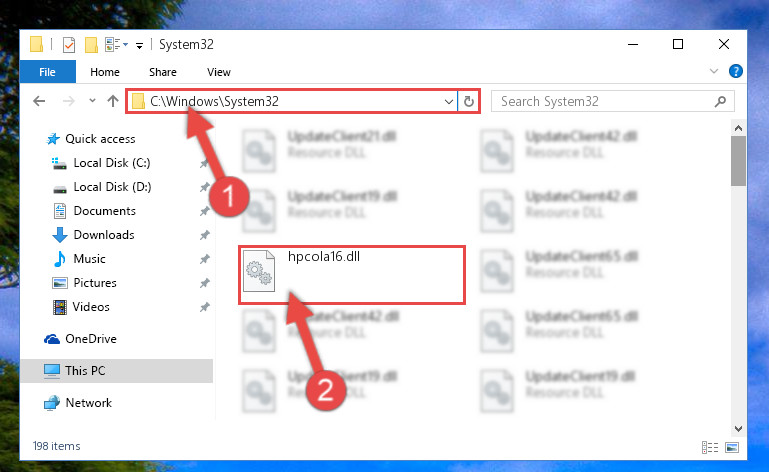Click the search magnifier icon

(720, 101)
